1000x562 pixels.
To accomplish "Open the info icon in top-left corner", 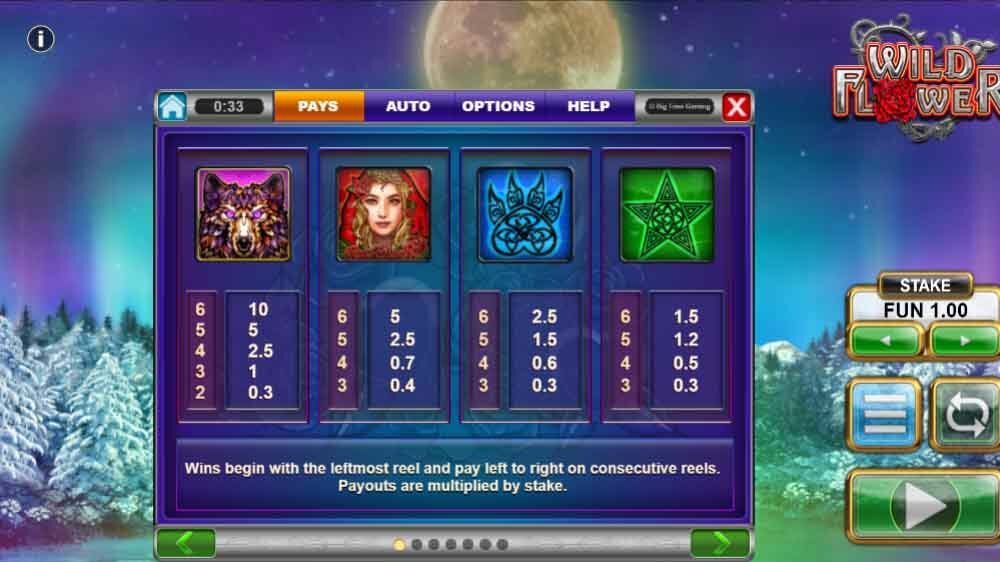I will [x=40, y=39].
